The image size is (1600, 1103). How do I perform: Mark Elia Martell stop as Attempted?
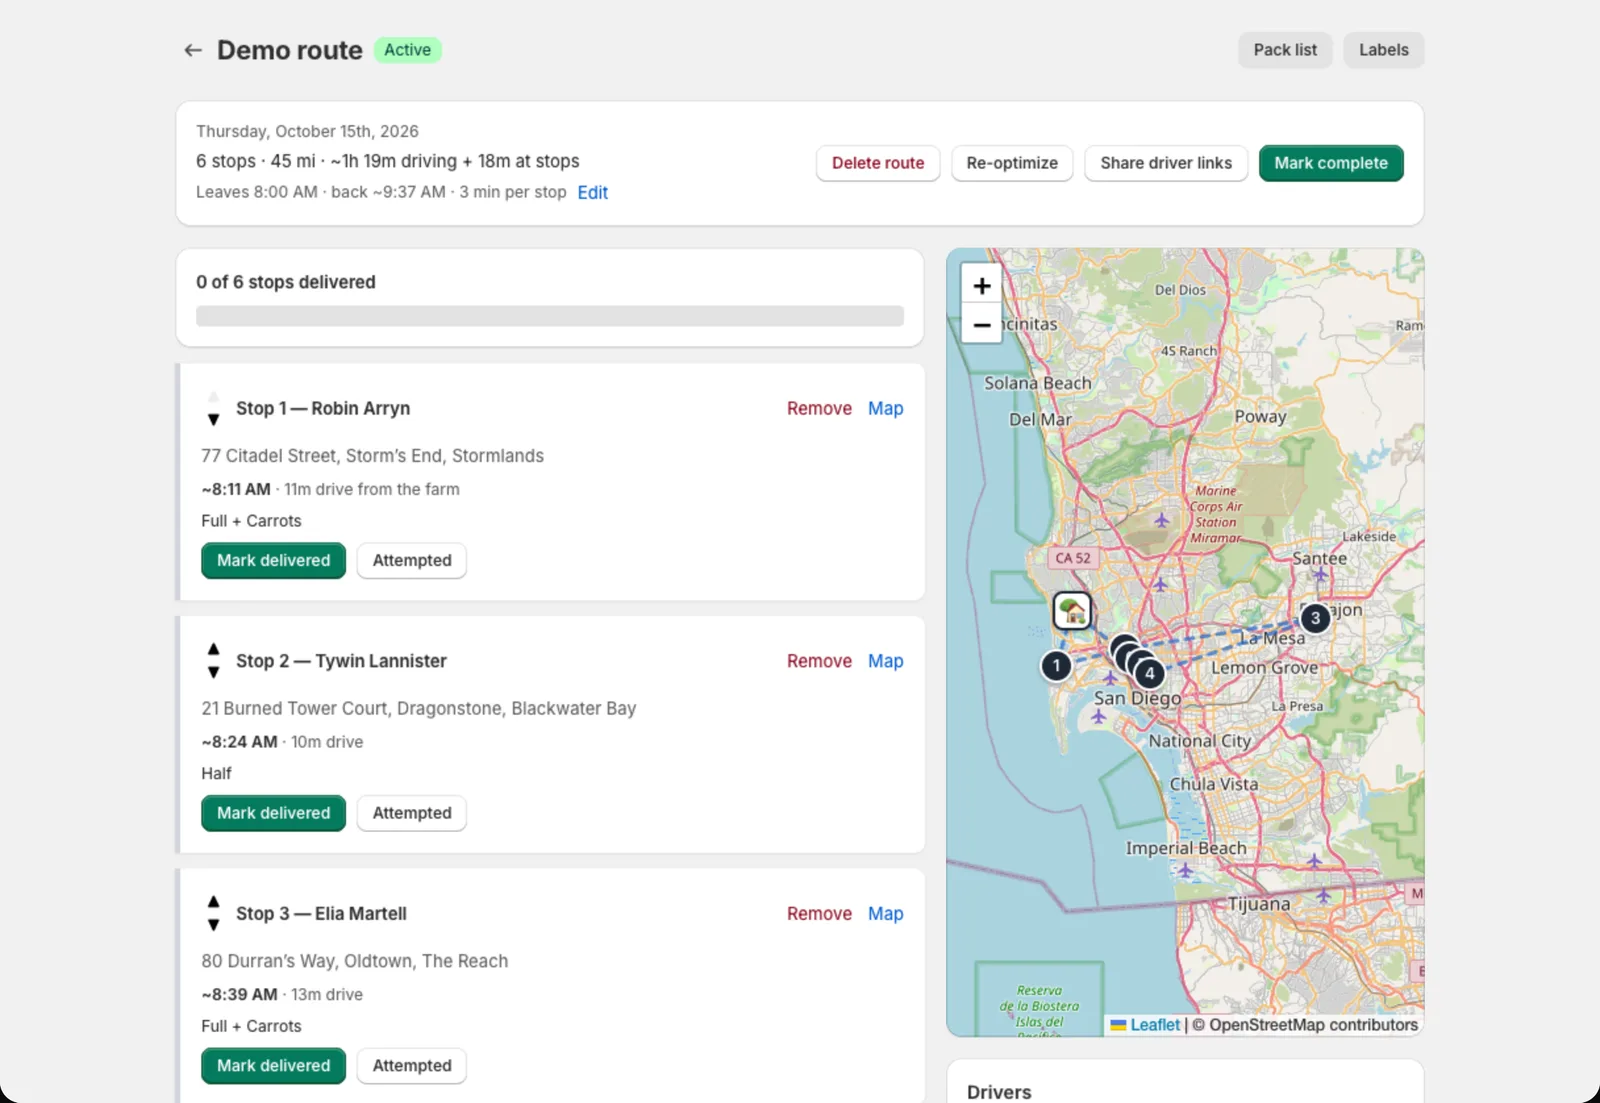(x=412, y=1066)
